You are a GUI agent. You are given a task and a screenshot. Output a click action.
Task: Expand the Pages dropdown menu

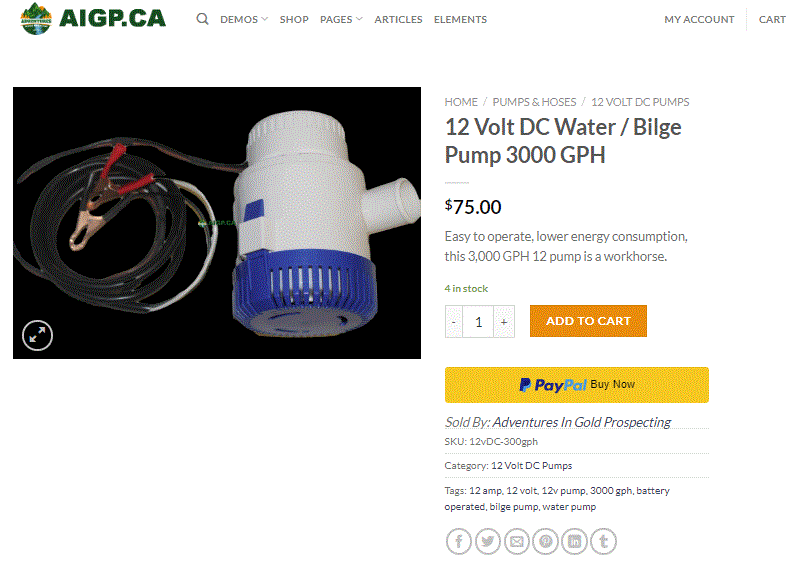341,19
